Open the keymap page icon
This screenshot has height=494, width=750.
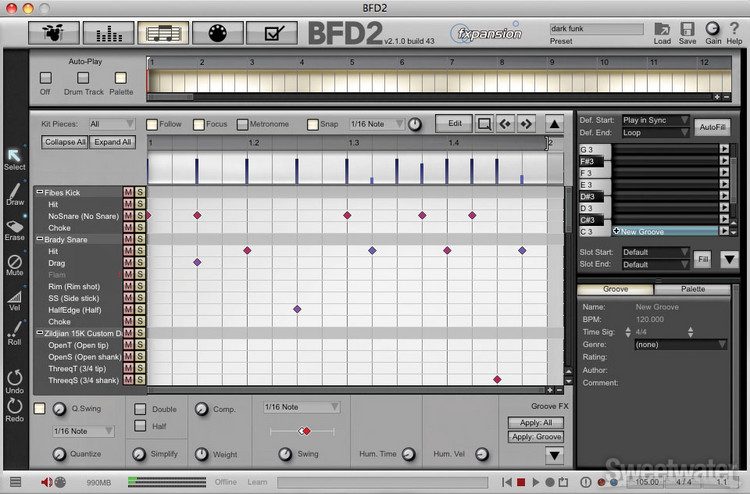pos(217,33)
